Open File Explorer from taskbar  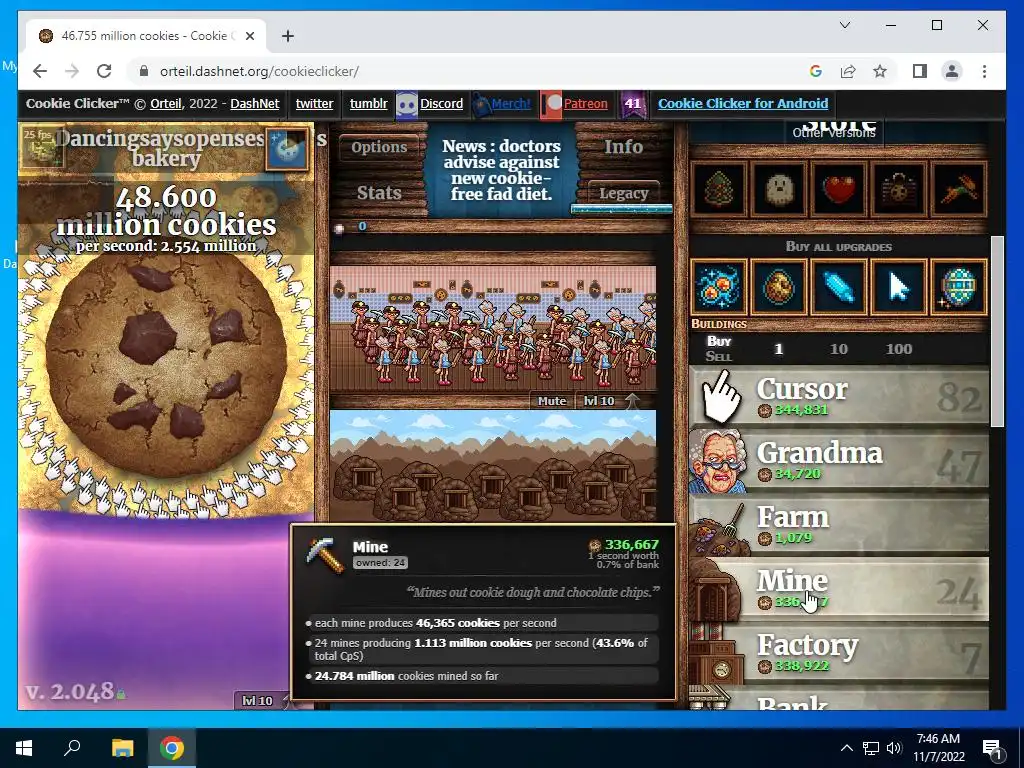point(122,748)
